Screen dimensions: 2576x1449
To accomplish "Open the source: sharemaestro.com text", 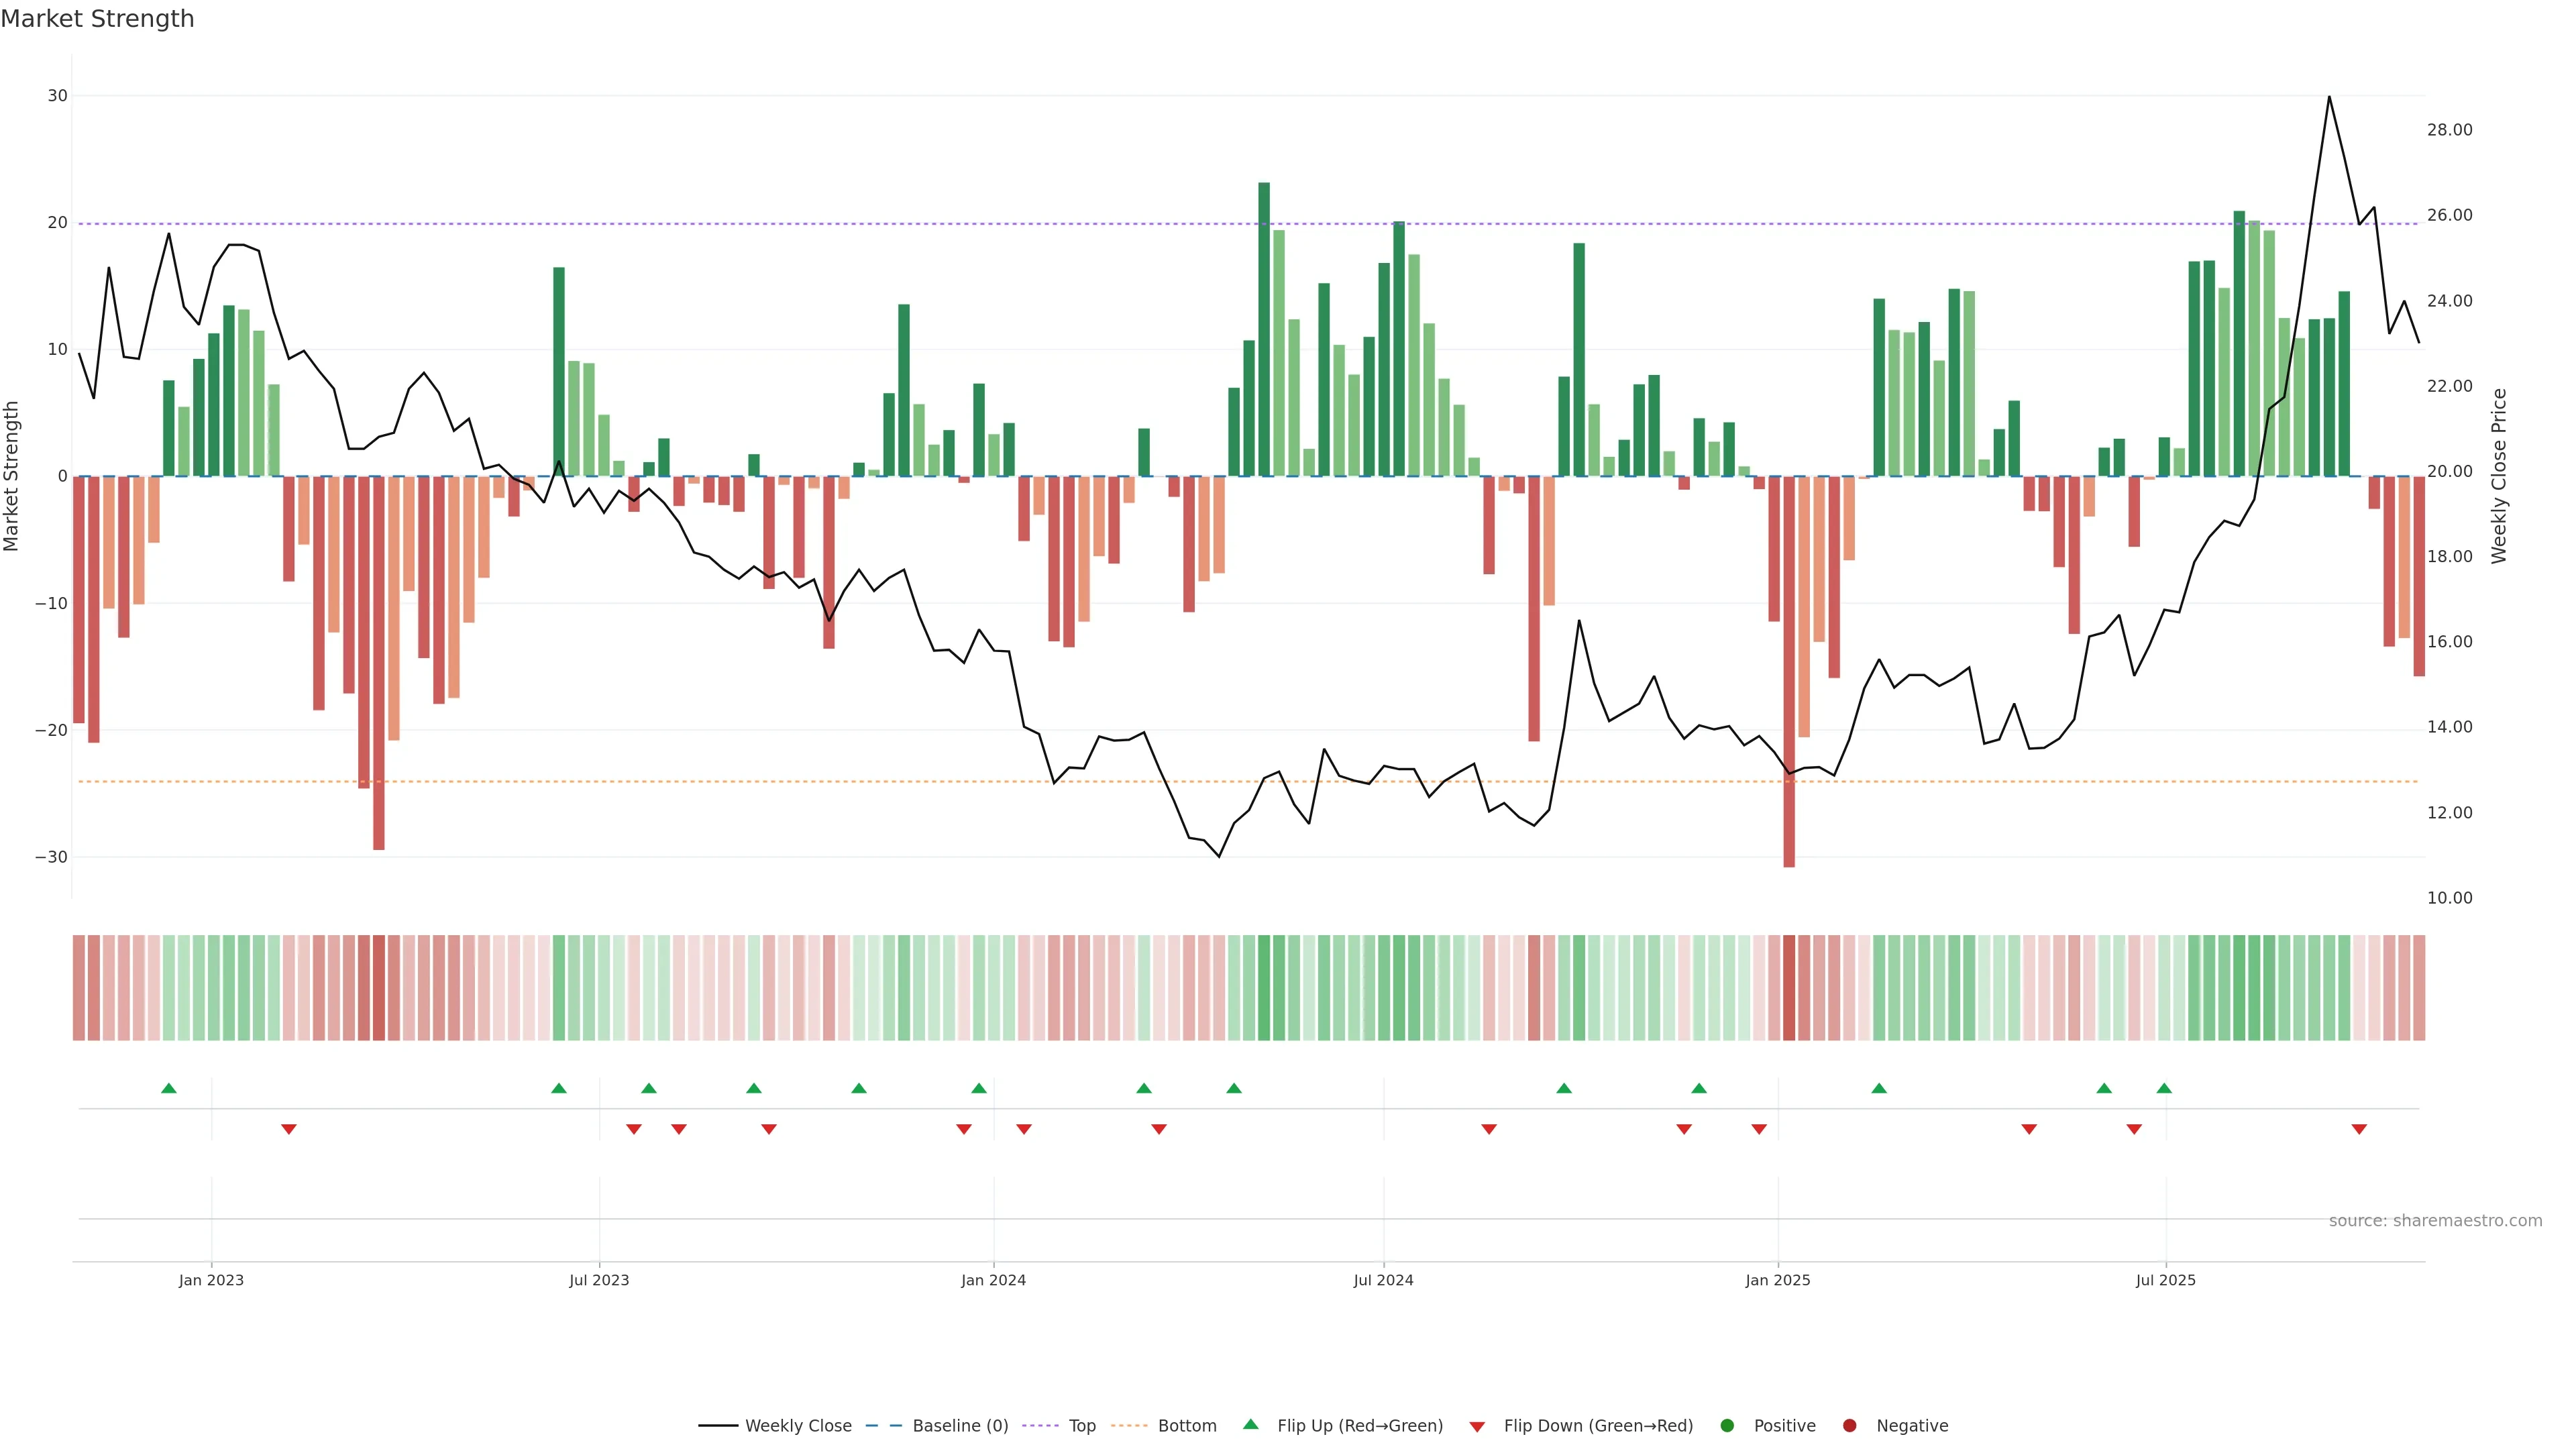I will pyautogui.click(x=2435, y=1221).
